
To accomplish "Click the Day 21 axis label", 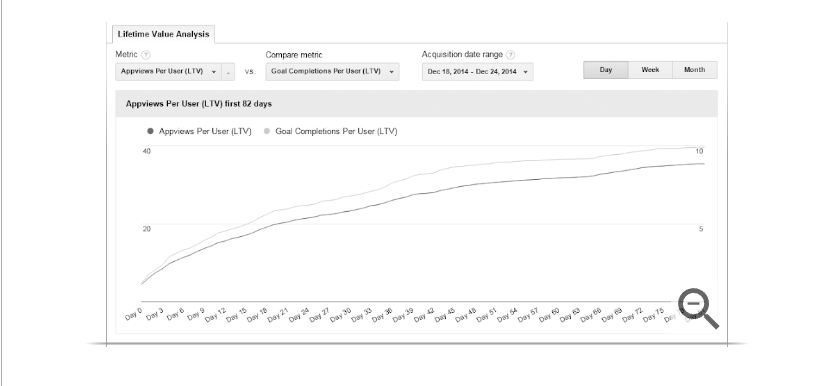I will (277, 315).
